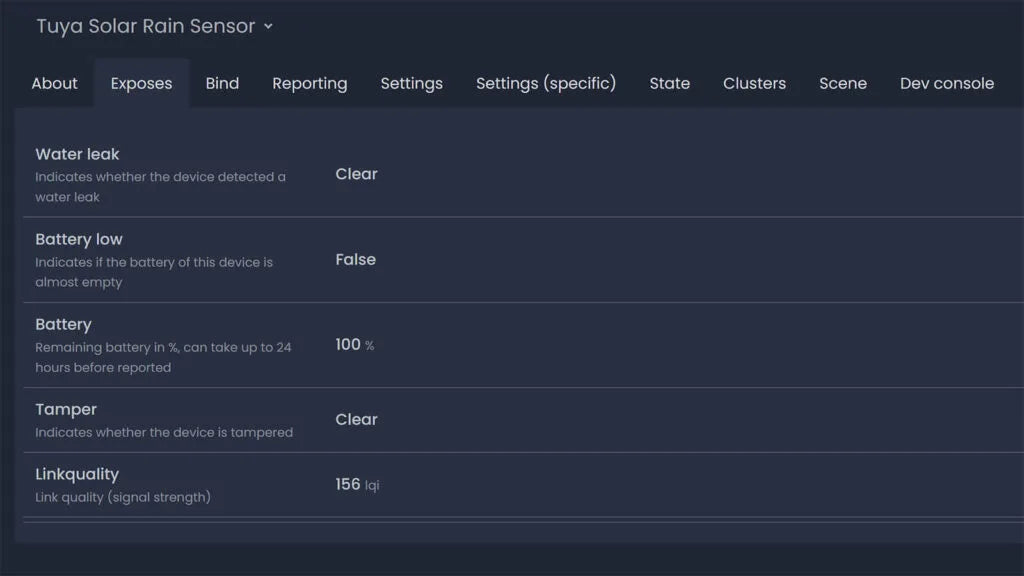Switch to the About tab
This screenshot has width=1024, height=576.
(54, 83)
